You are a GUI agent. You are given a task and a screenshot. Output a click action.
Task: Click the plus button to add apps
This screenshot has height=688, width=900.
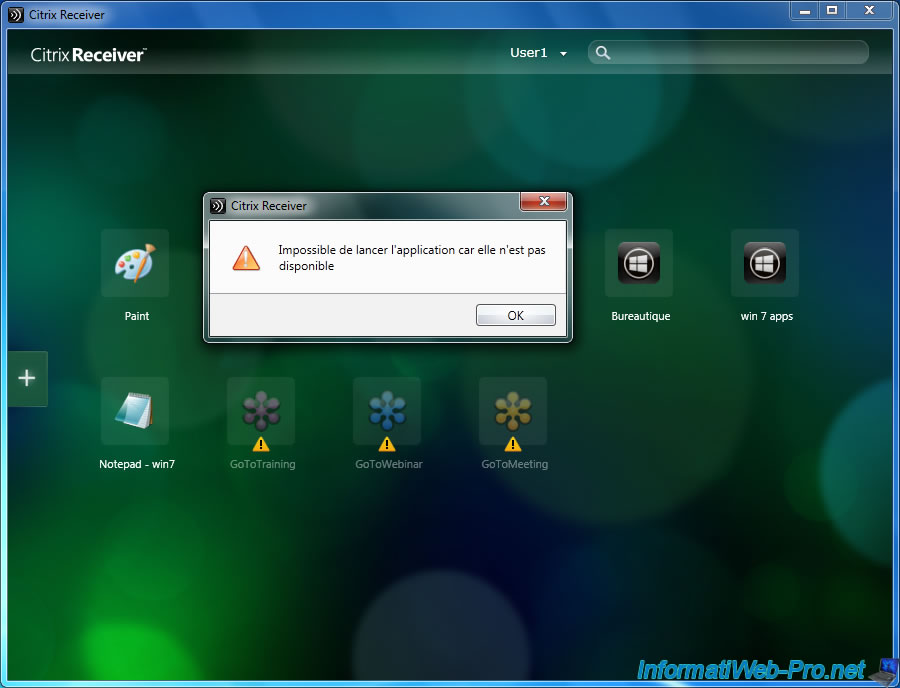27,378
